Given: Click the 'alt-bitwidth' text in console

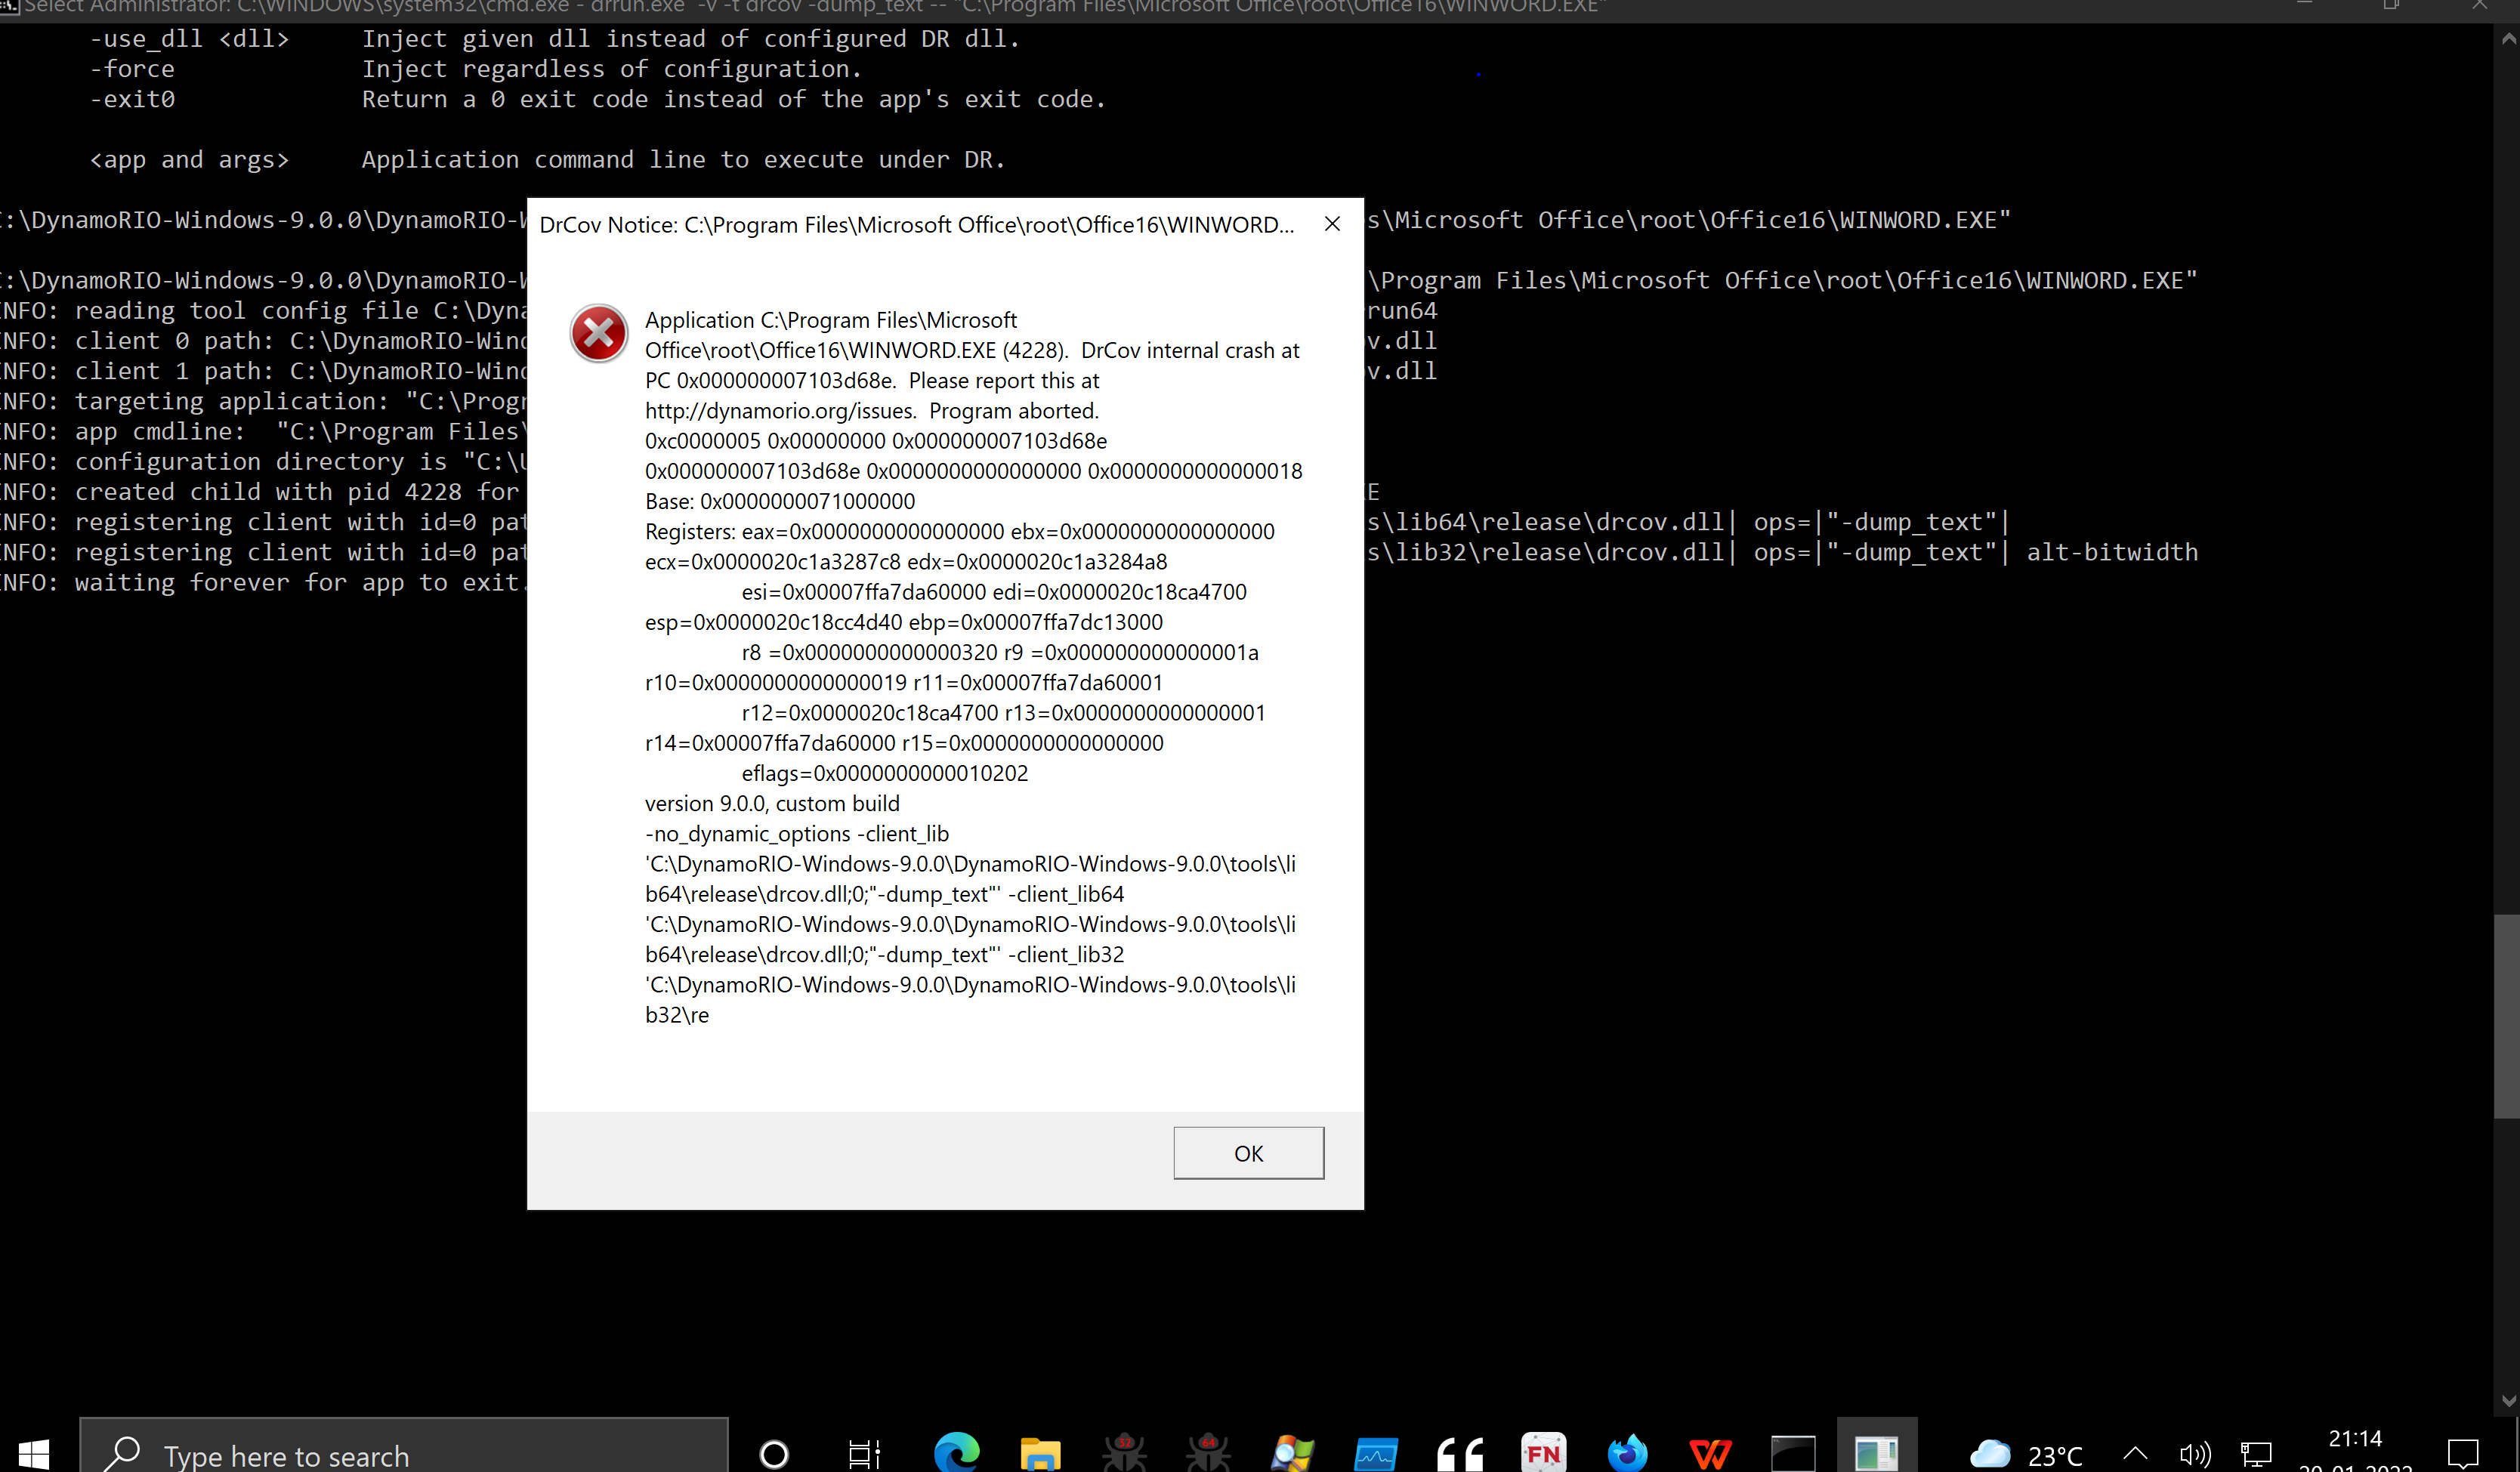Looking at the screenshot, I should pyautogui.click(x=2112, y=553).
